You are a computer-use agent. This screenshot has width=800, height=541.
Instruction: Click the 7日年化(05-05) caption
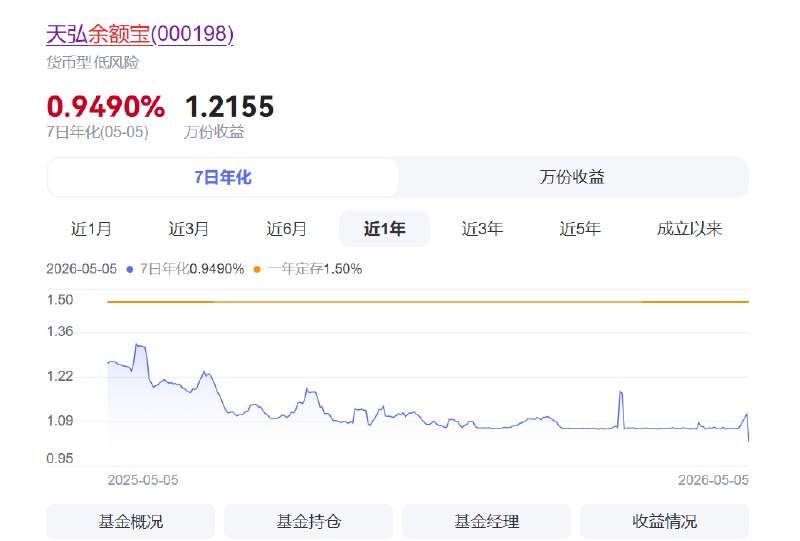click(x=97, y=132)
